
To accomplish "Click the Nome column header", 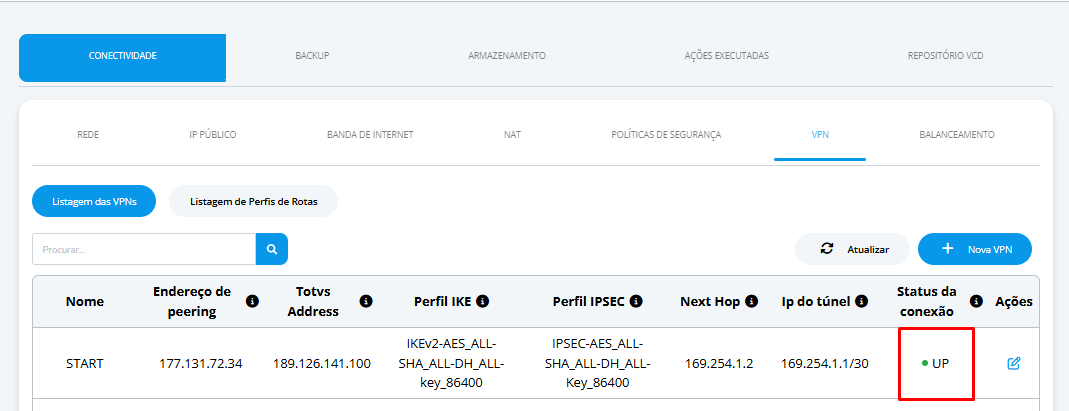I will point(85,301).
